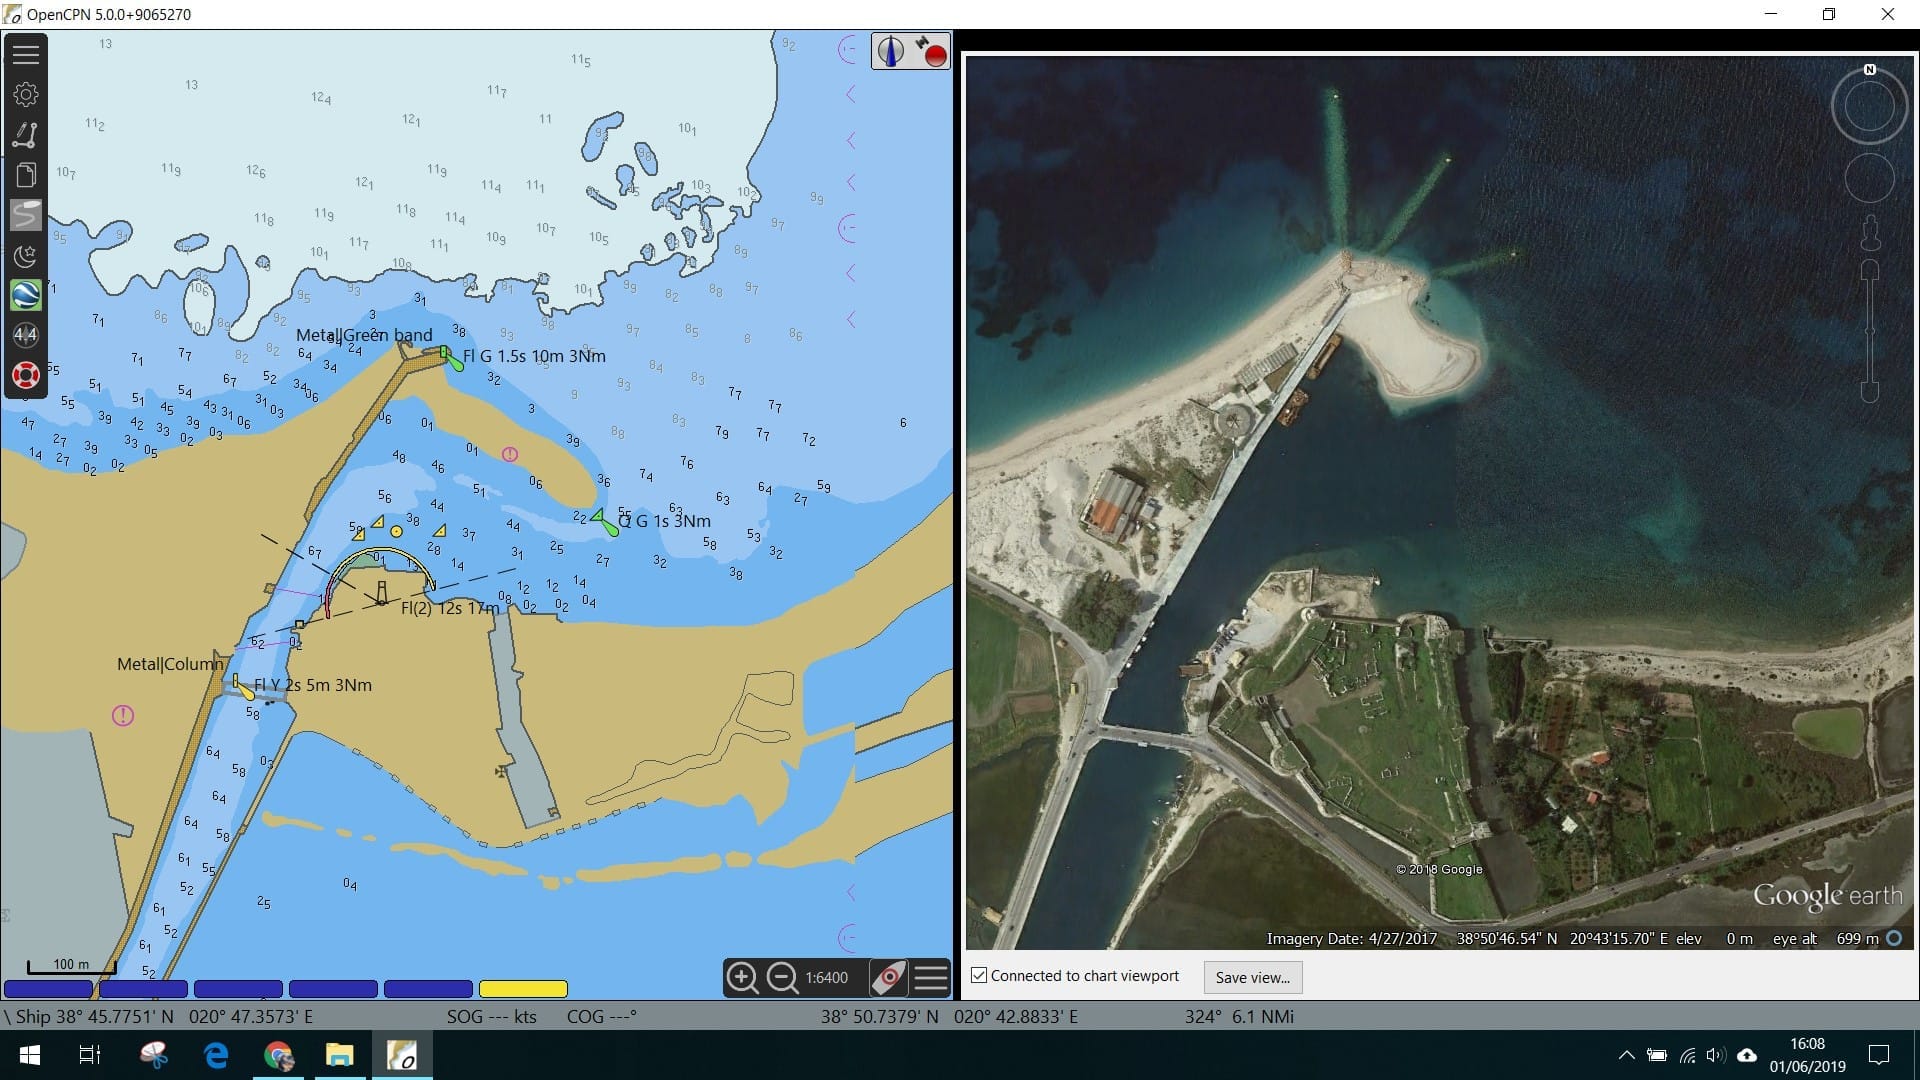Open Route and Mark Manager
Viewport: 1920px width, 1080px height.
[26, 175]
